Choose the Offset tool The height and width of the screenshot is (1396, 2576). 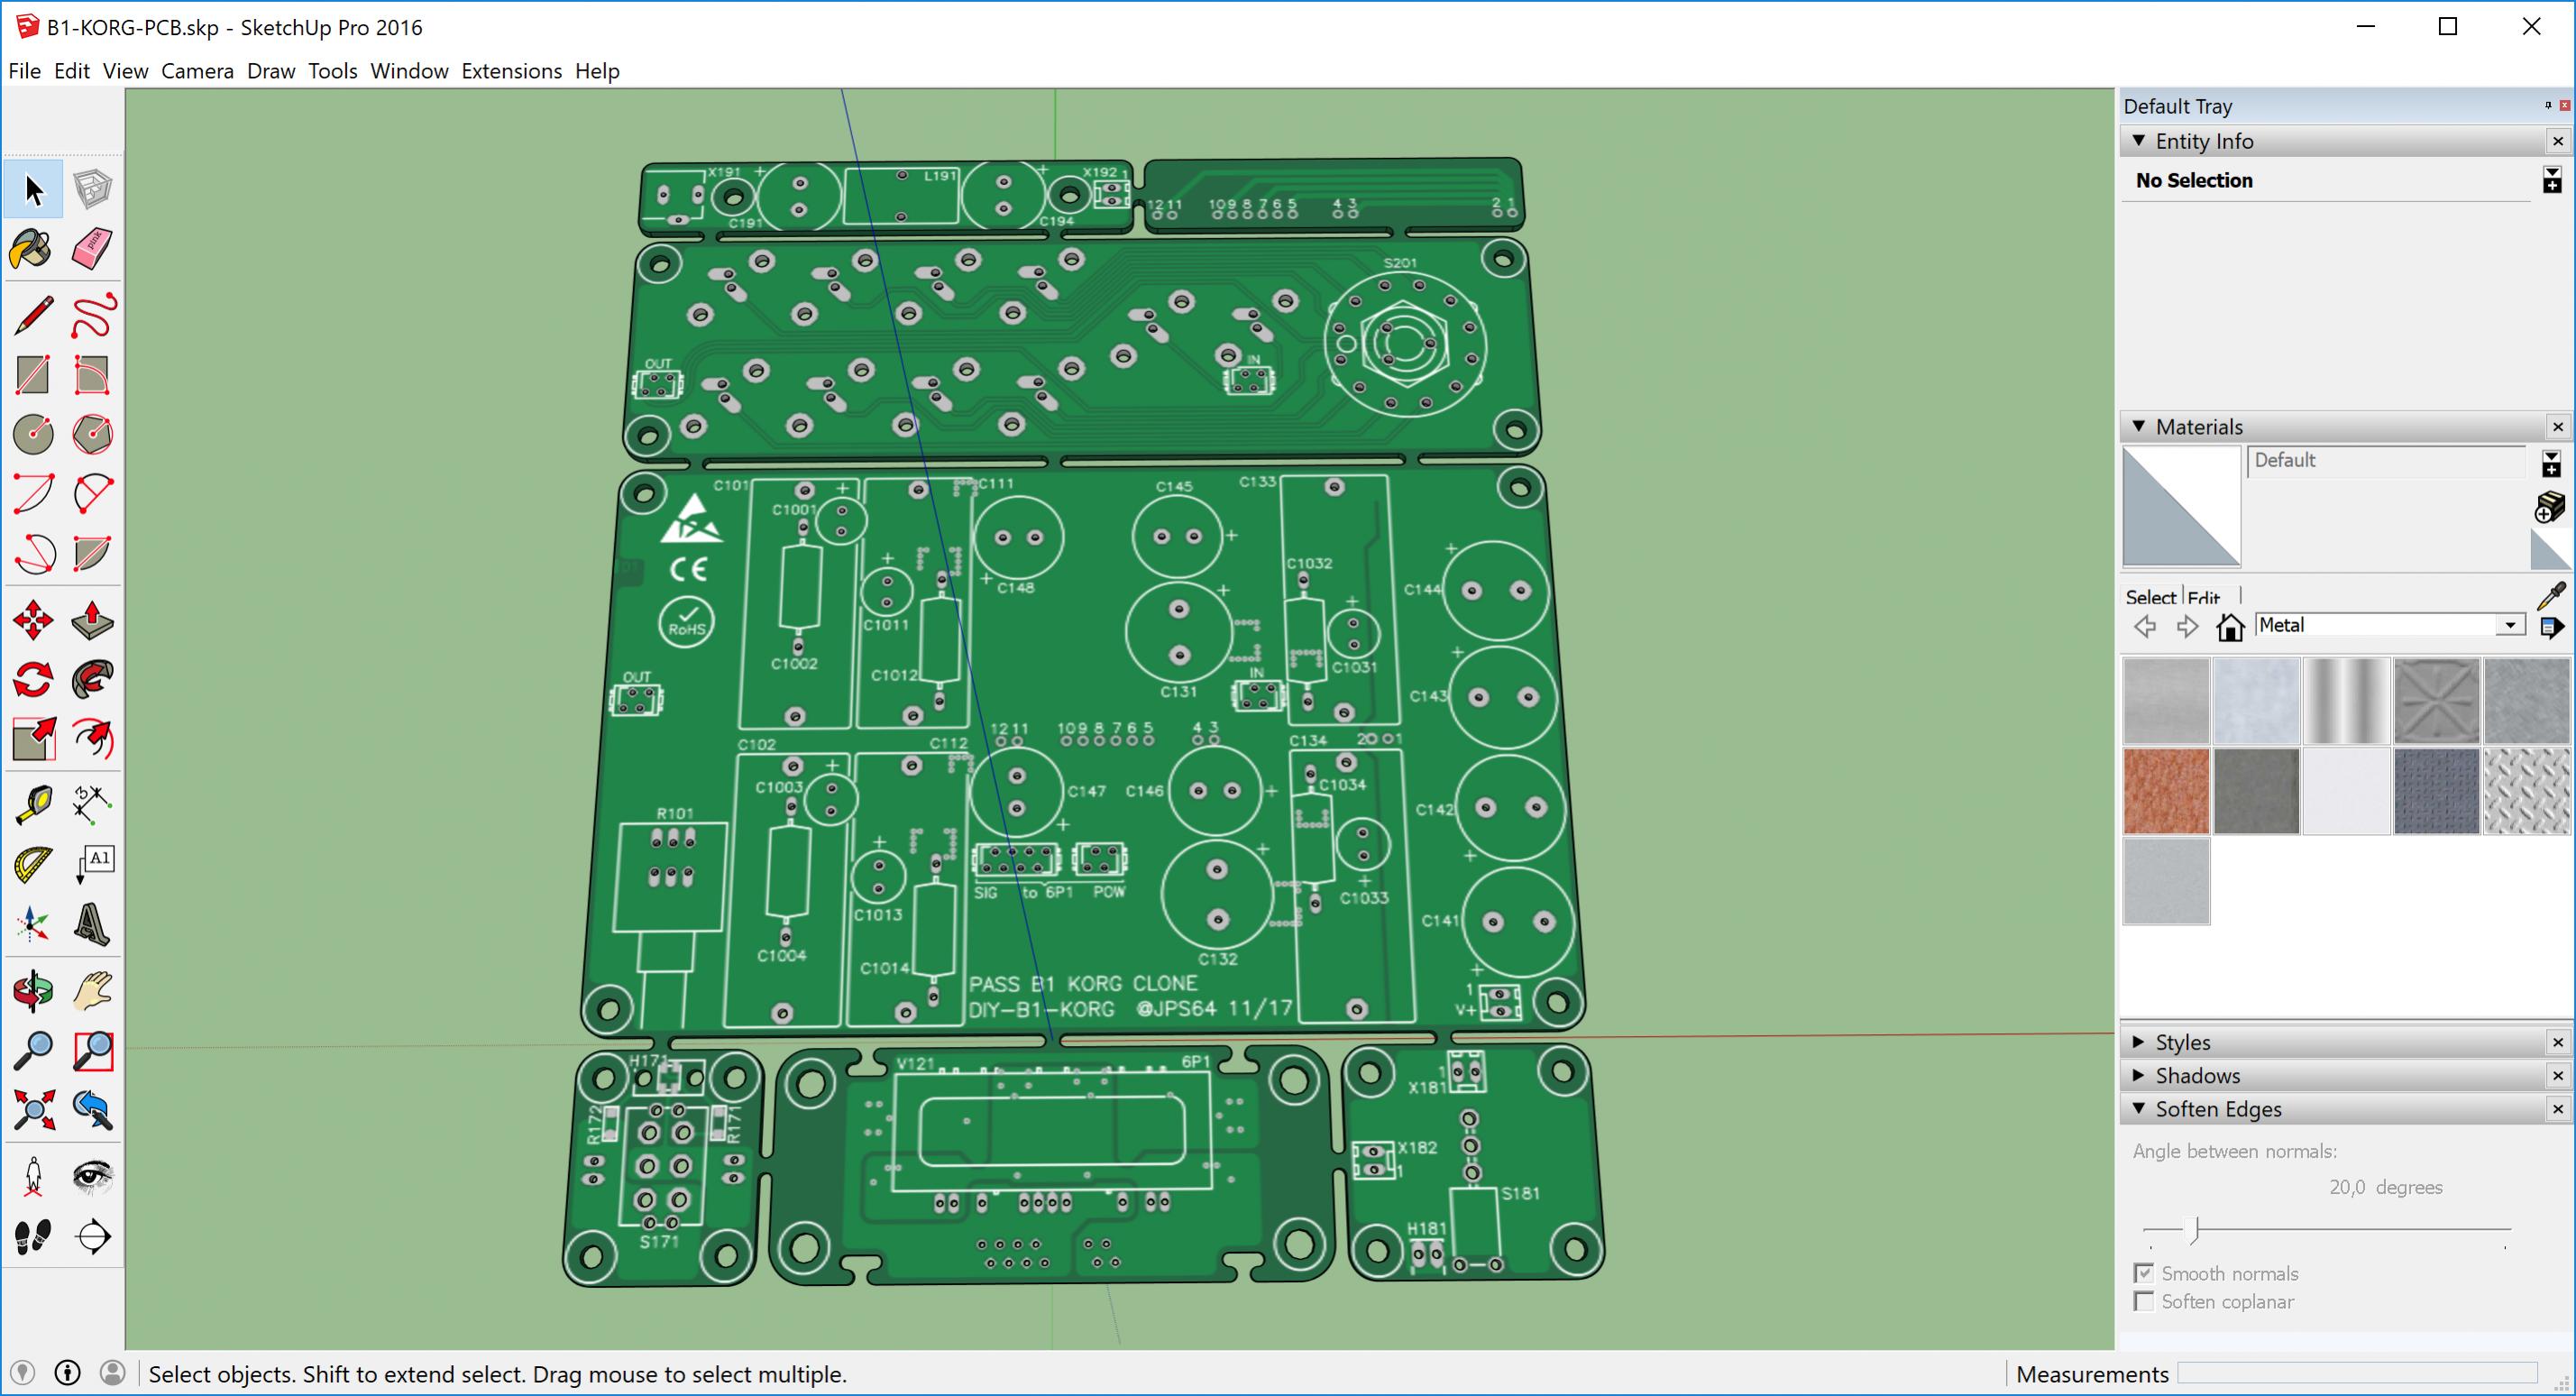(93, 740)
